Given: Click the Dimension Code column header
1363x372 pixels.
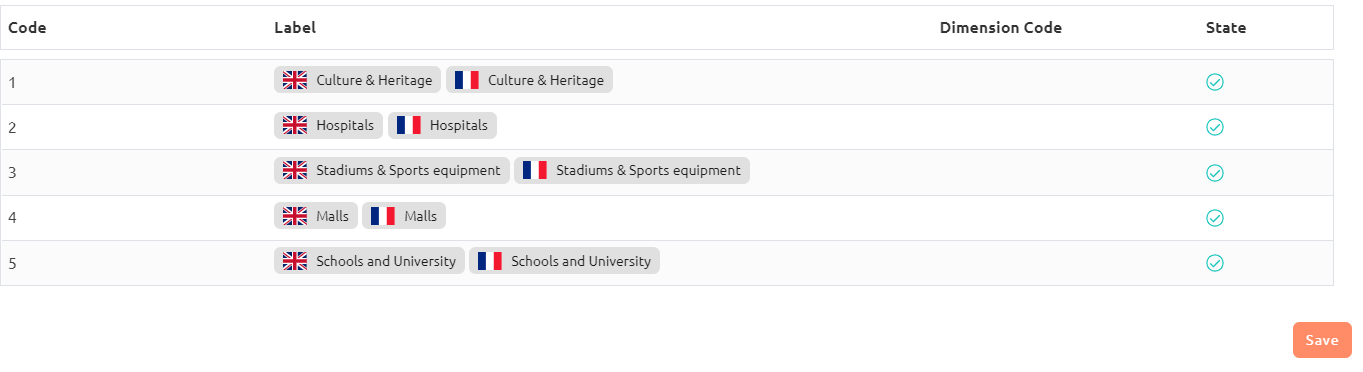Looking at the screenshot, I should coord(1001,28).
